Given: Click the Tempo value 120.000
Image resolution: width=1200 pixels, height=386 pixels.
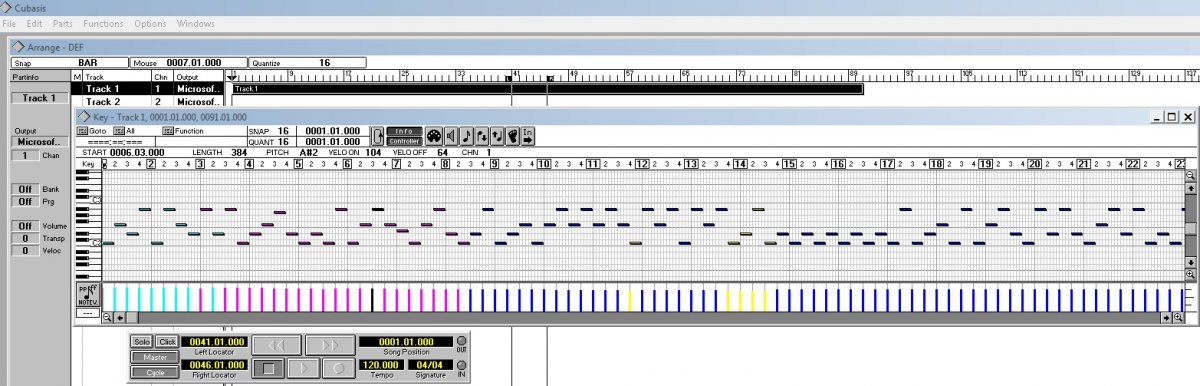Looking at the screenshot, I should pyautogui.click(x=381, y=365).
